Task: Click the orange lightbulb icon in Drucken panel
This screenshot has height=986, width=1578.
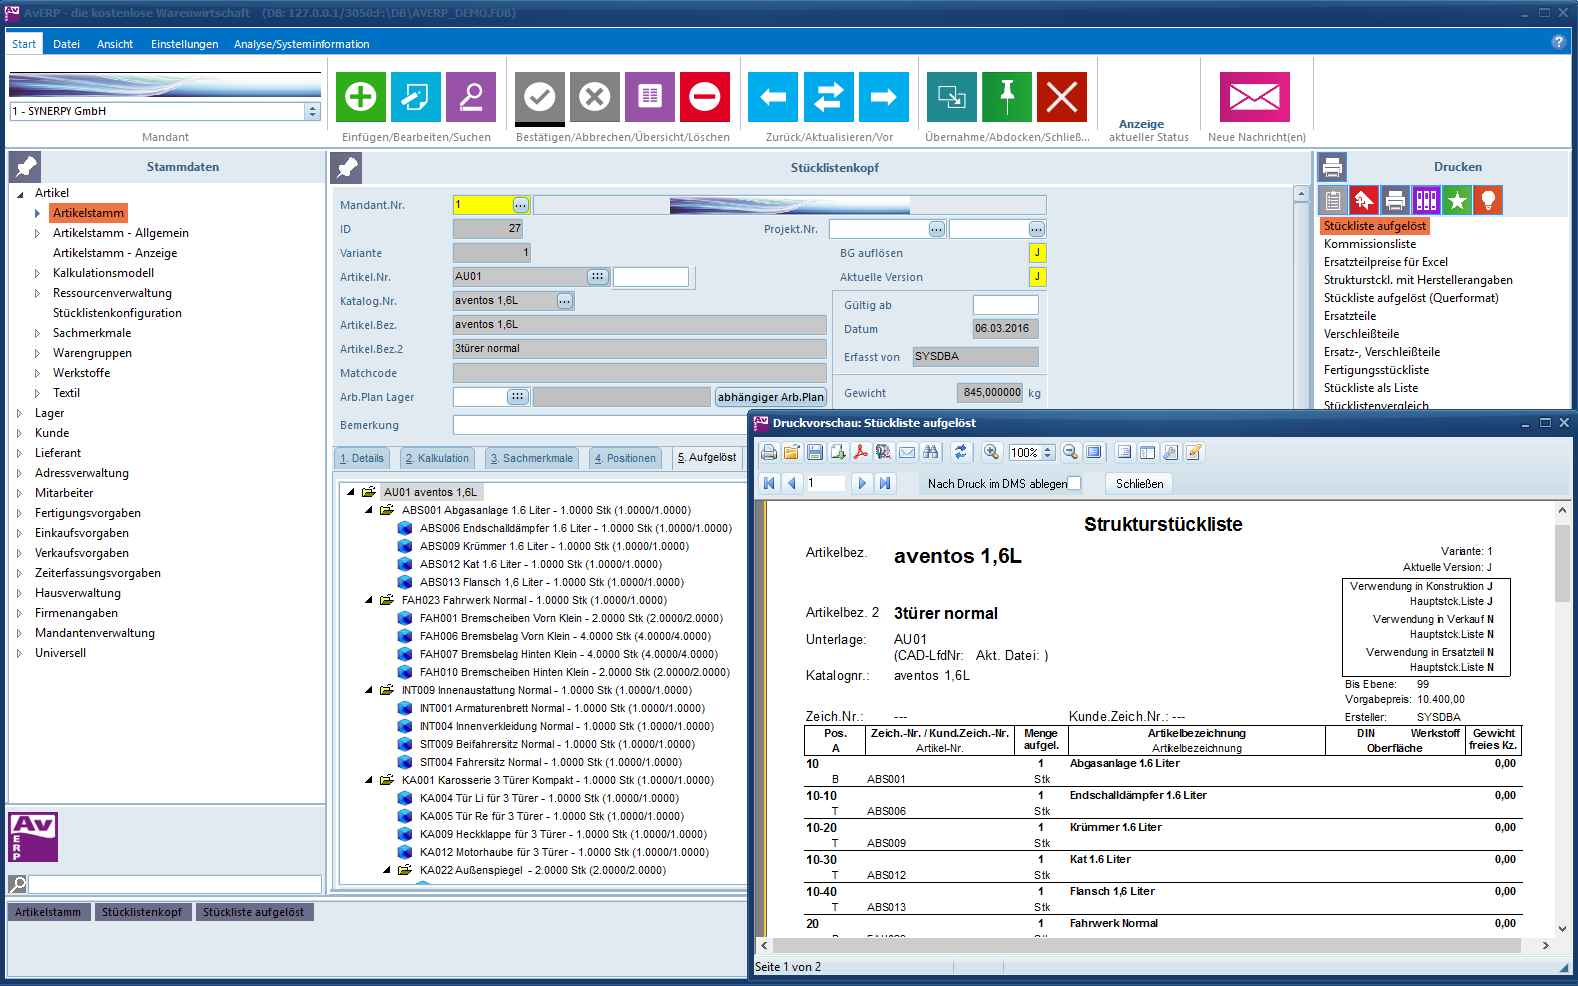Action: [1488, 201]
